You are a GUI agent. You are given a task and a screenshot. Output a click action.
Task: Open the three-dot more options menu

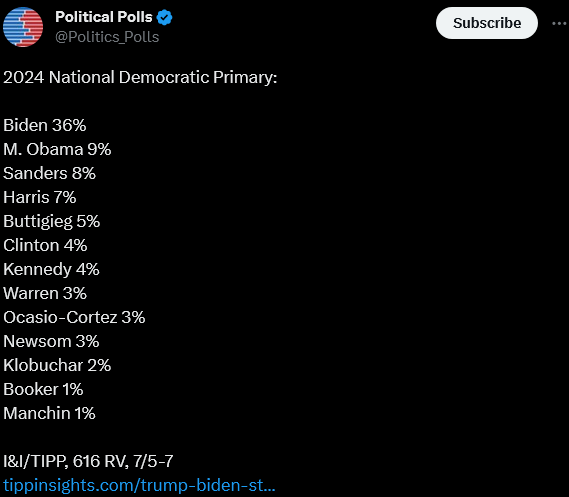(x=560, y=24)
